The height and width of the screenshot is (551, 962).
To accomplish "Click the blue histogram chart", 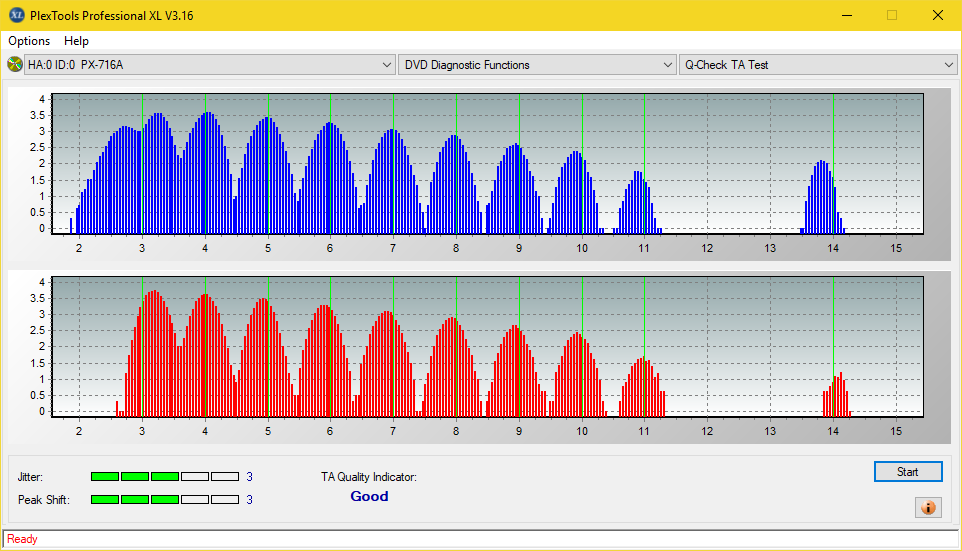I will pos(487,164).
